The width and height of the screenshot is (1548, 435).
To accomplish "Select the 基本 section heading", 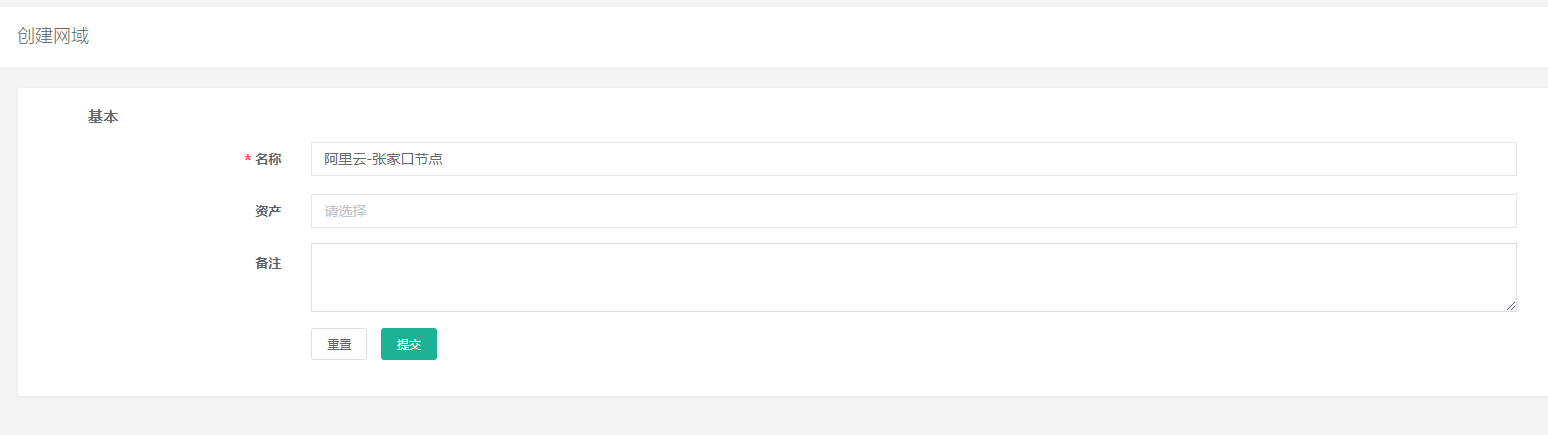I will pyautogui.click(x=103, y=117).
